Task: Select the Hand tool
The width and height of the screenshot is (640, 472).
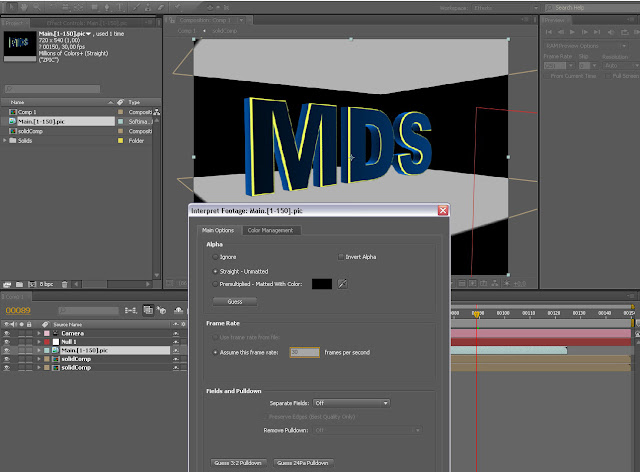Action: point(24,7)
